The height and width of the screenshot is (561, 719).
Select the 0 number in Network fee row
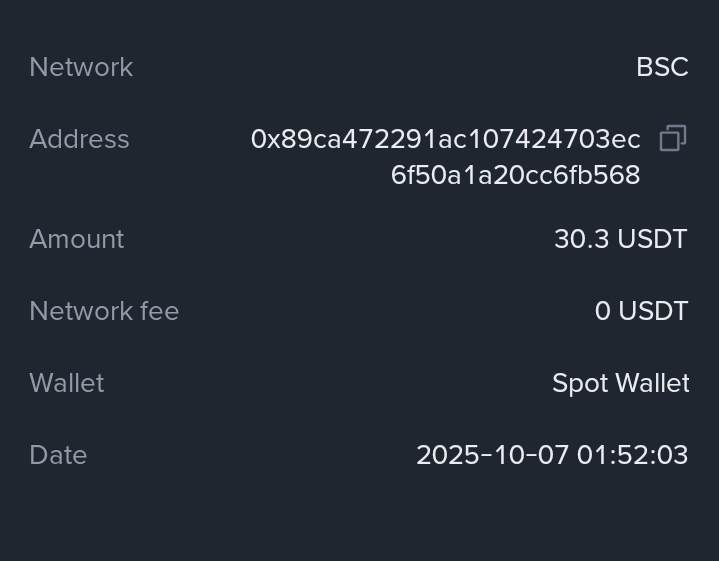click(x=602, y=311)
